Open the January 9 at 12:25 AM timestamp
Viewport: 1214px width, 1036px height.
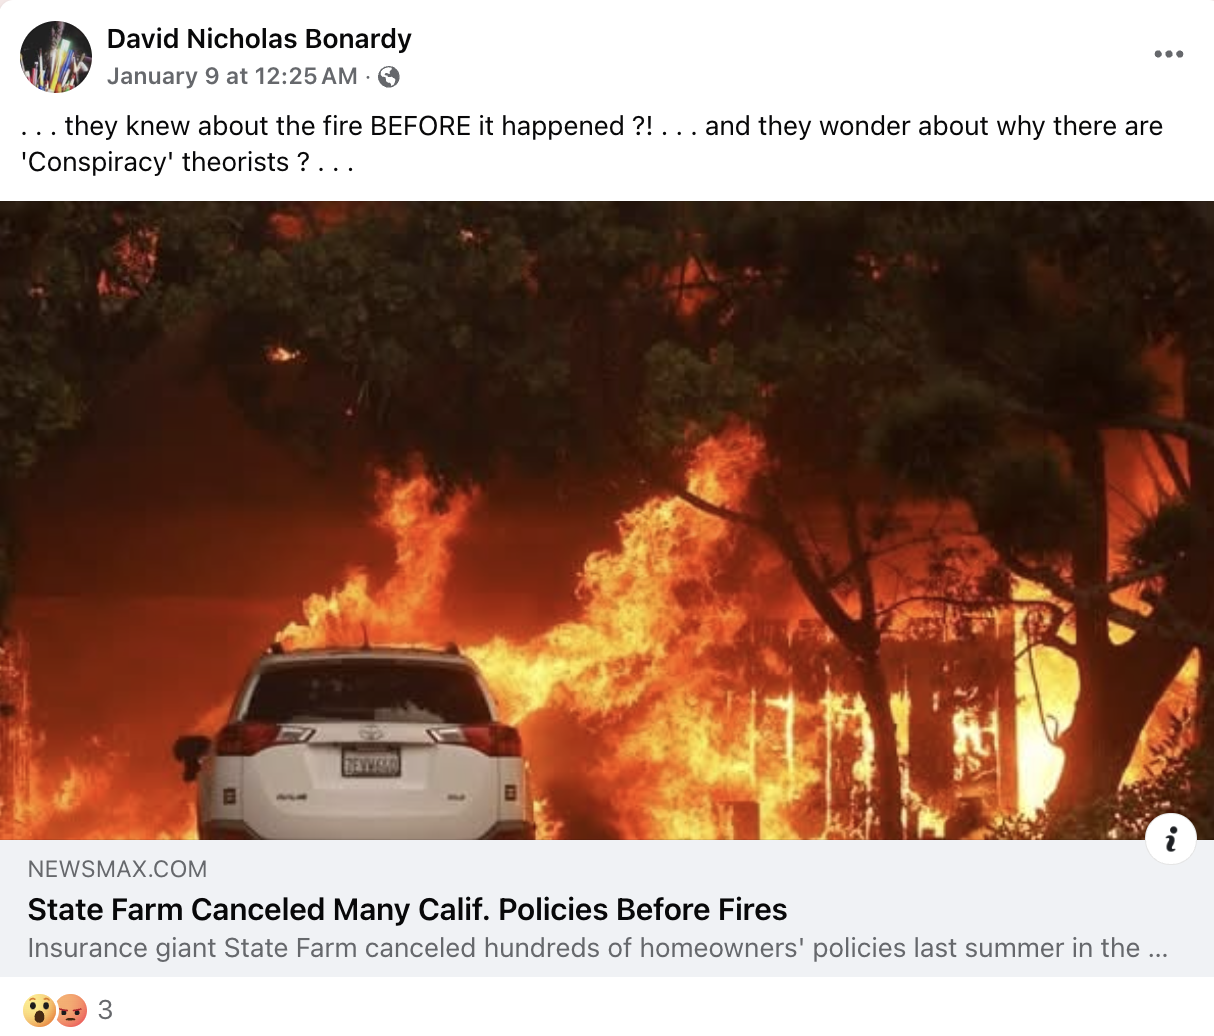pos(232,77)
